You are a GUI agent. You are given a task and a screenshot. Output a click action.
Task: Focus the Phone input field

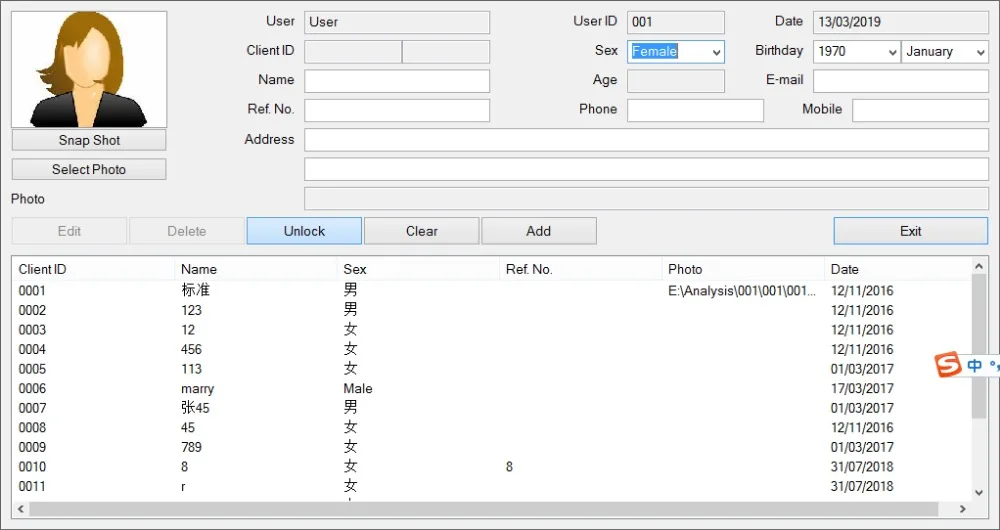(x=695, y=110)
